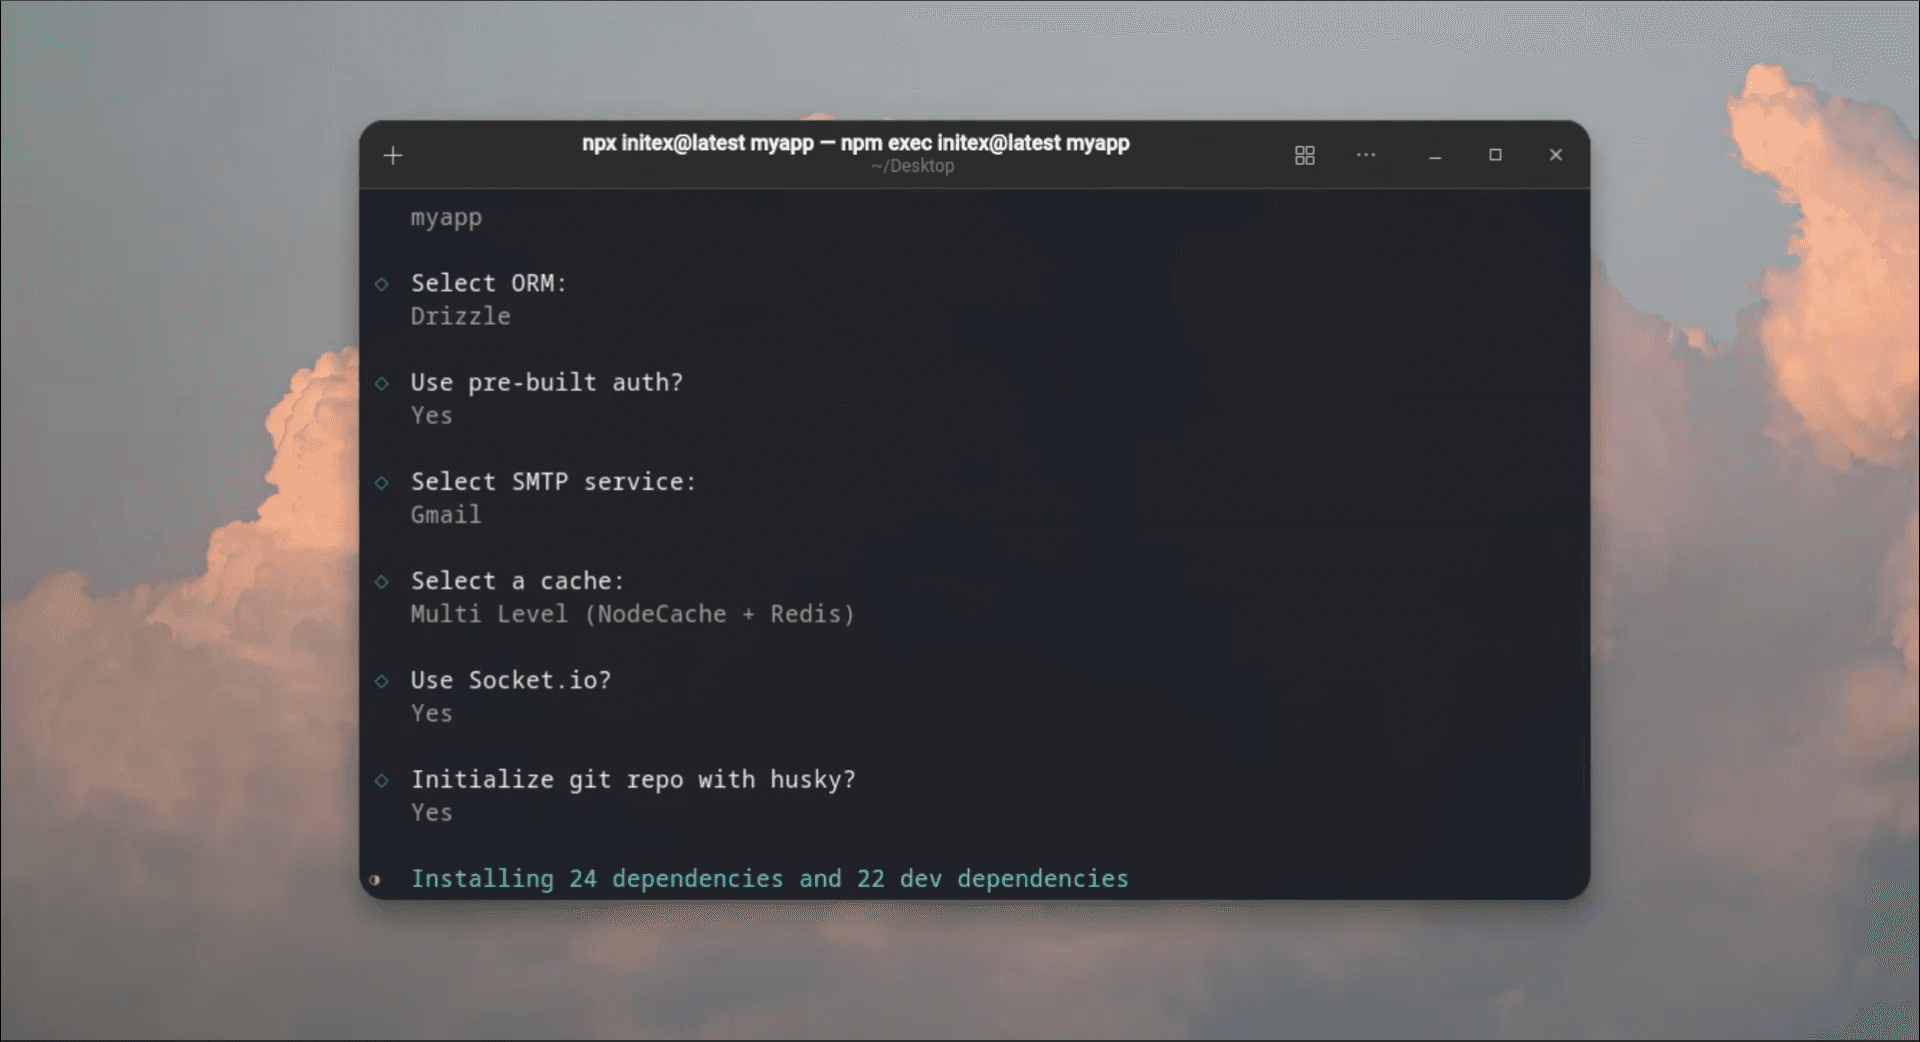Click 'Multi Level (NodeCache + Redis)' answer
The image size is (1920, 1042).
tap(633, 613)
